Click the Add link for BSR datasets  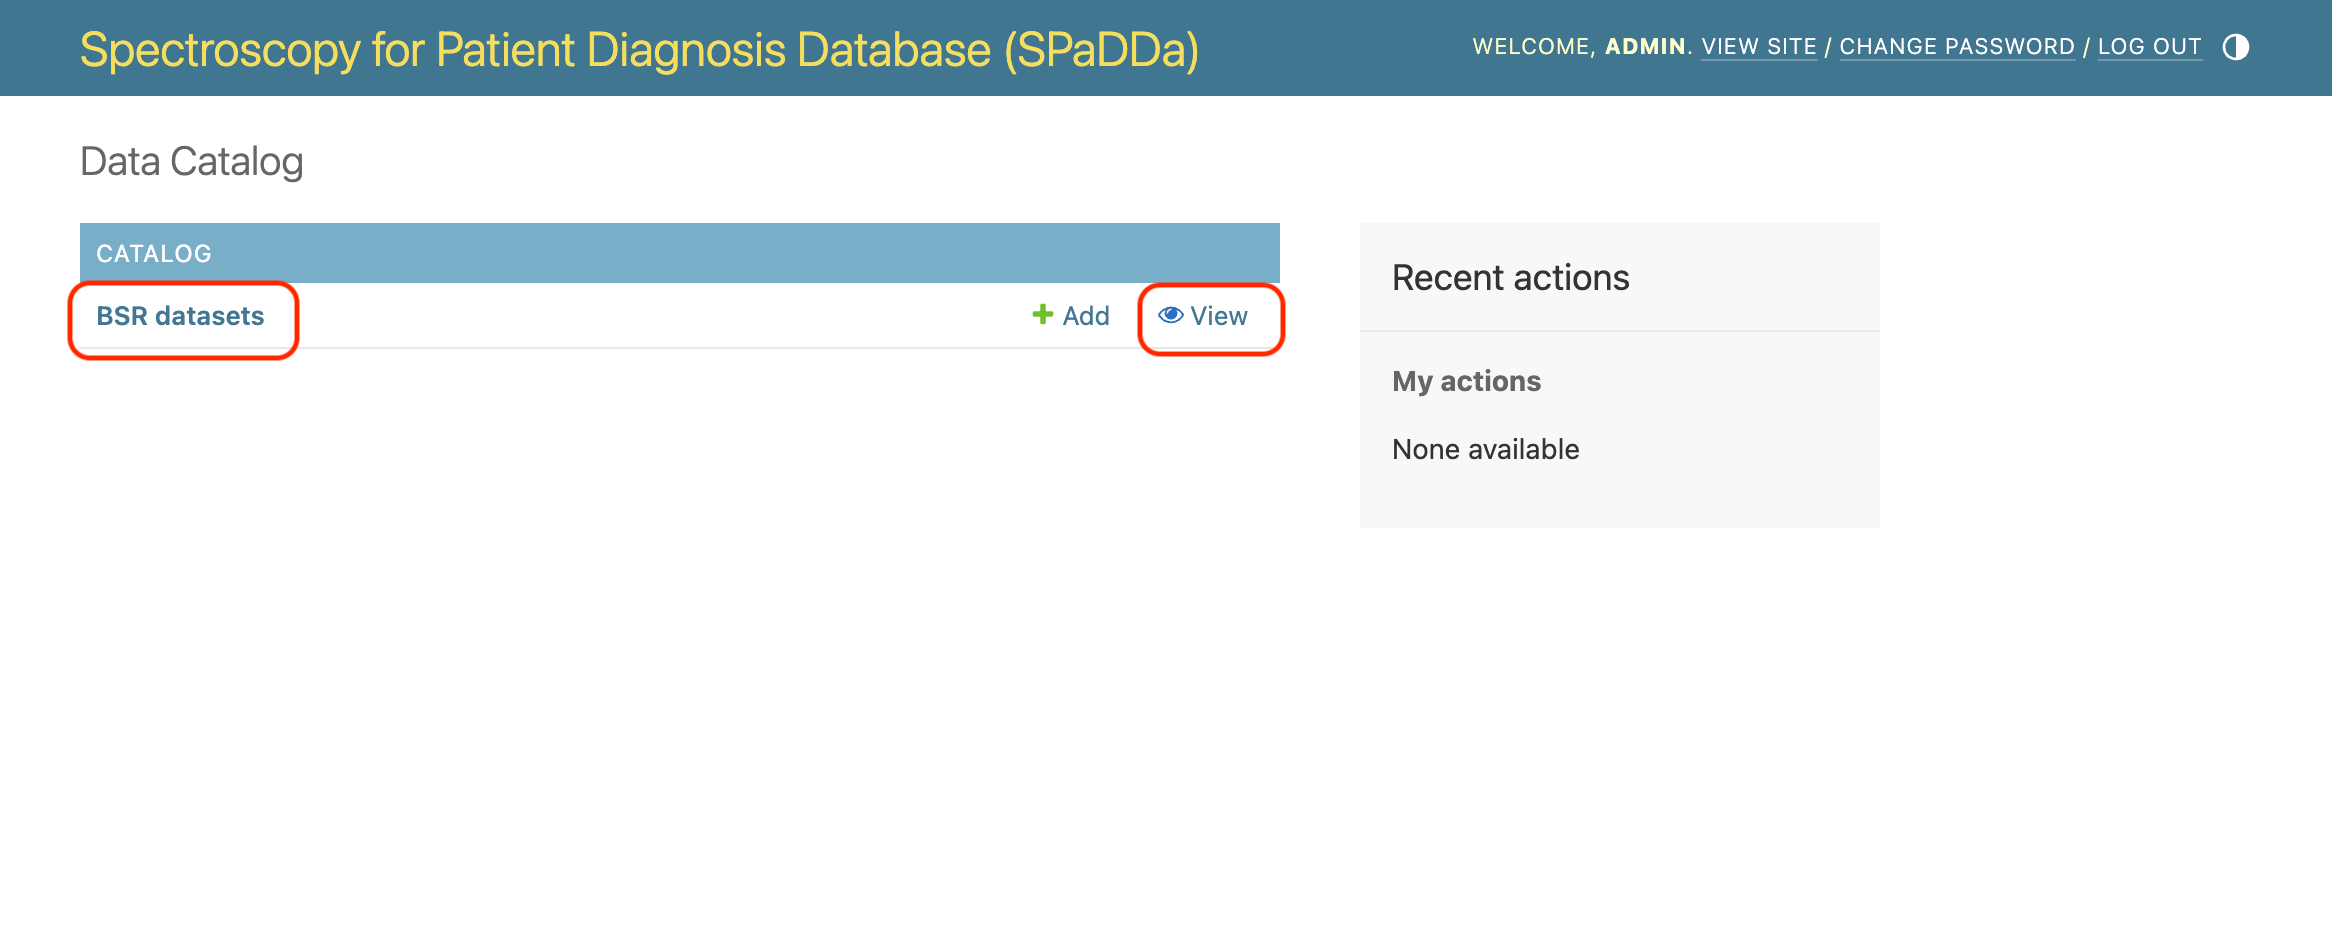1071,316
